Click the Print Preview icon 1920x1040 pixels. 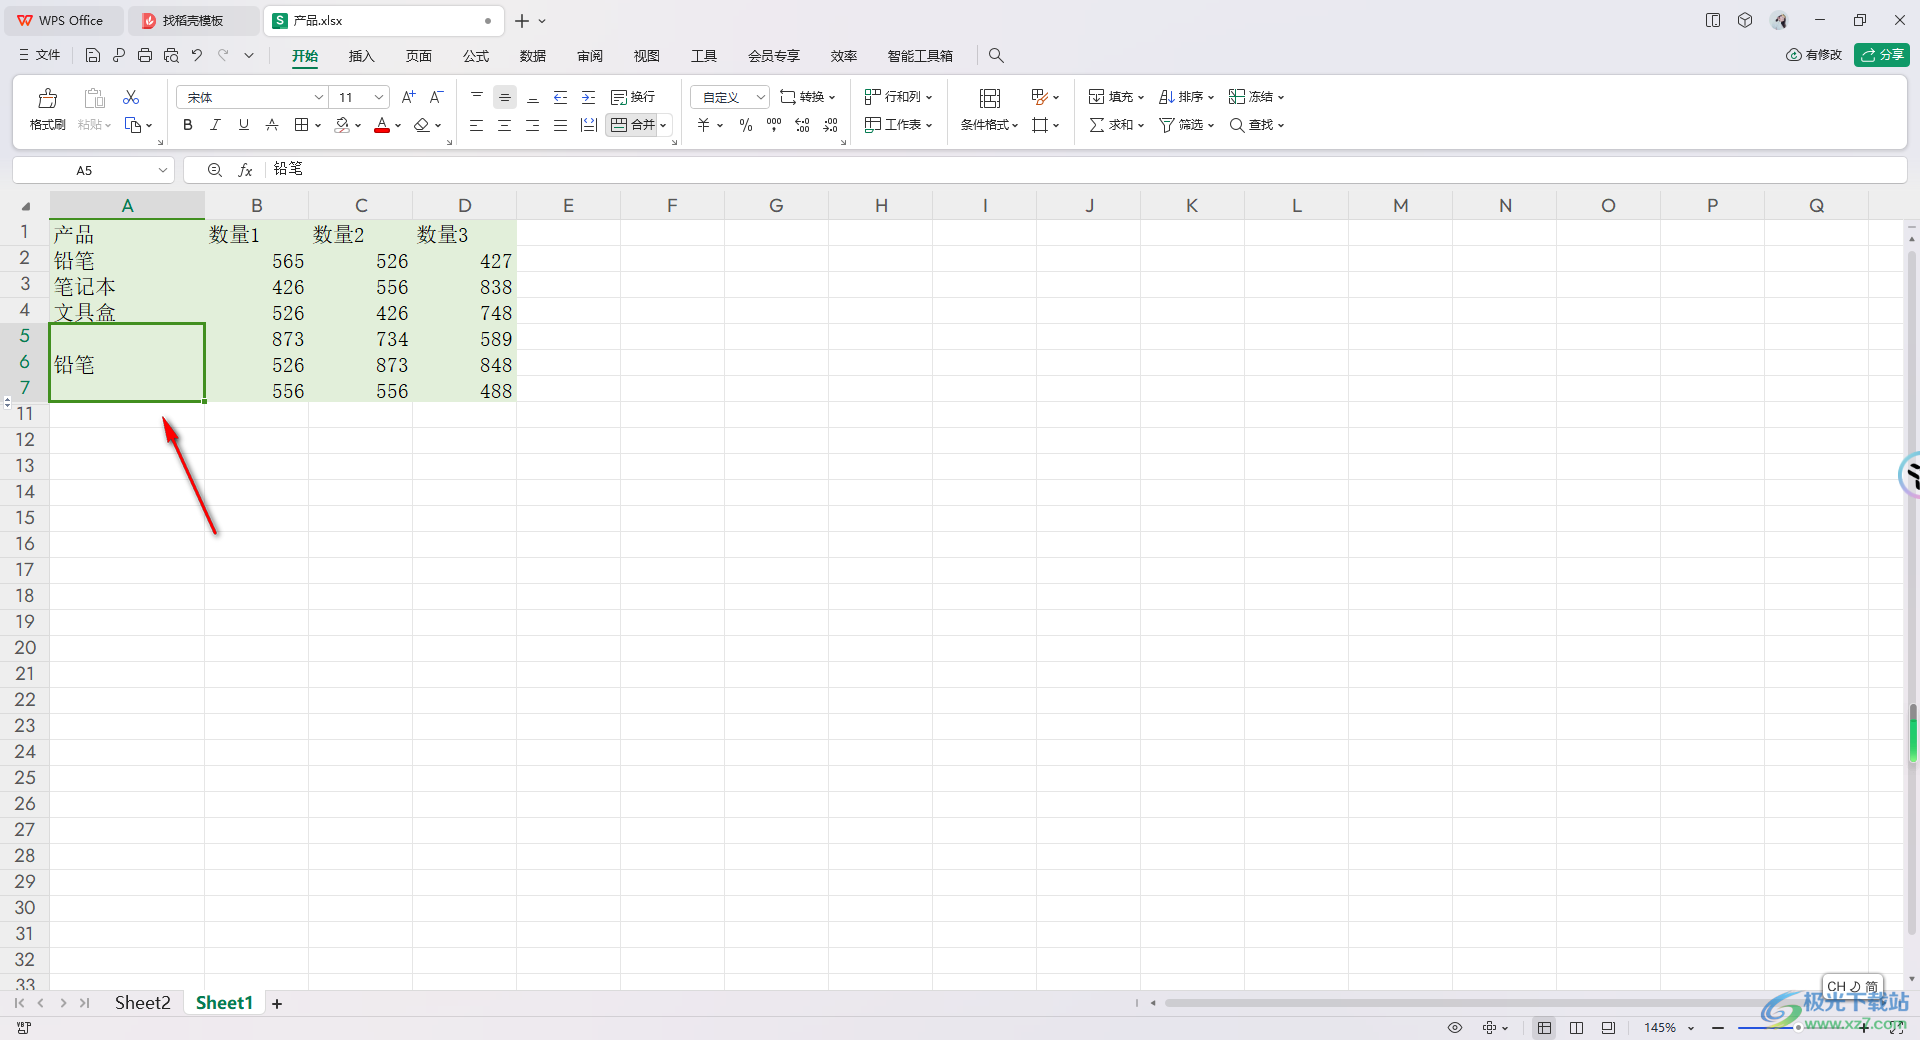(x=171, y=55)
